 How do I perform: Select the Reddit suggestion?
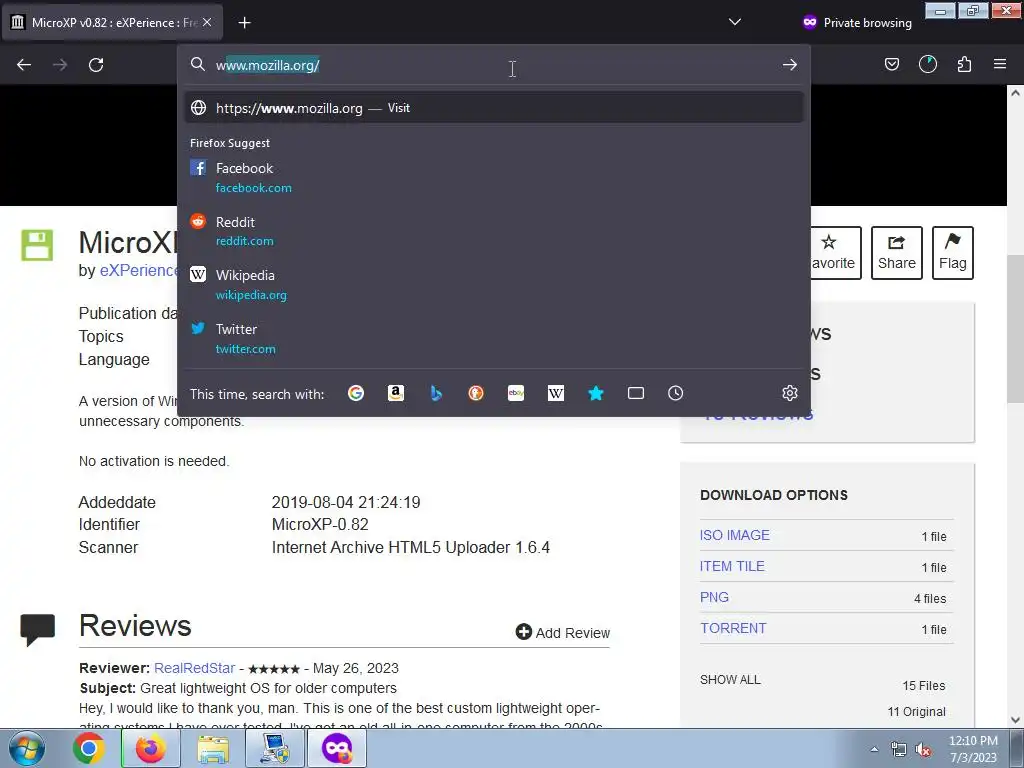tap(494, 231)
